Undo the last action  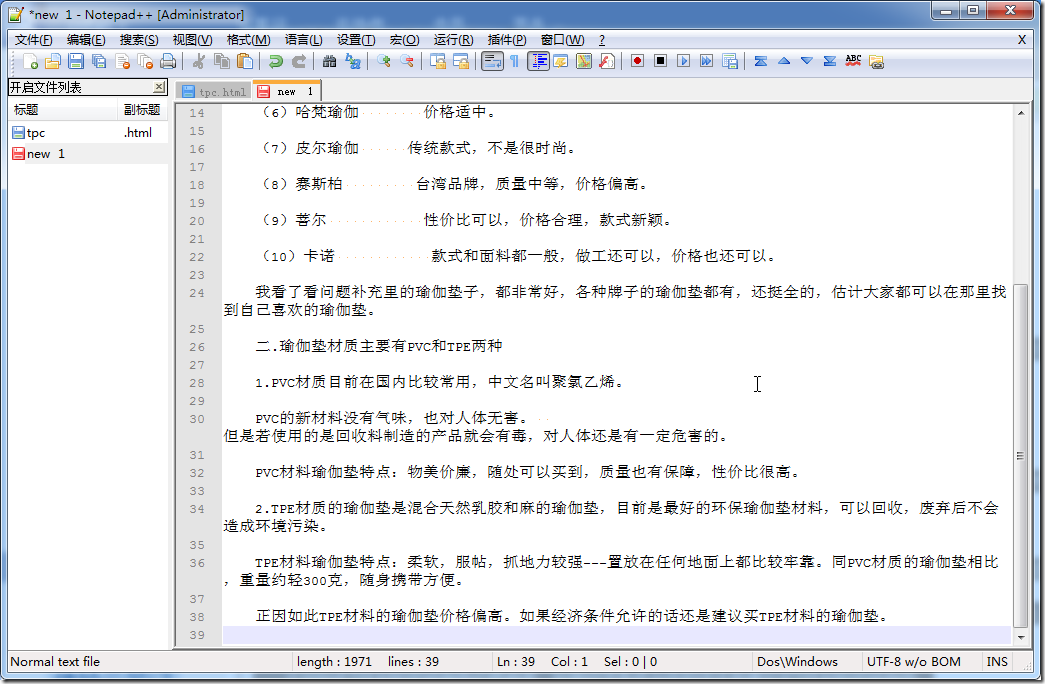click(x=275, y=61)
